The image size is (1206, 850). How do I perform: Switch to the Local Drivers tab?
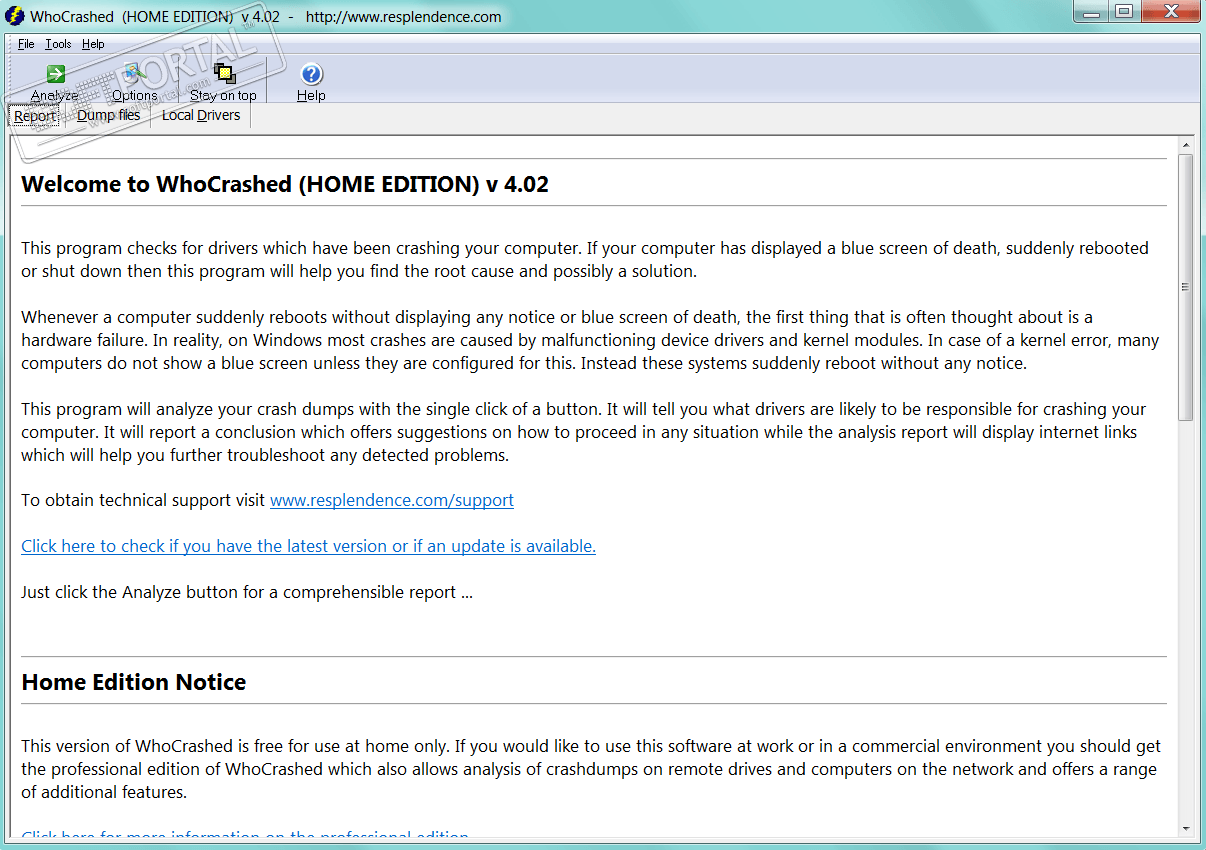click(201, 115)
